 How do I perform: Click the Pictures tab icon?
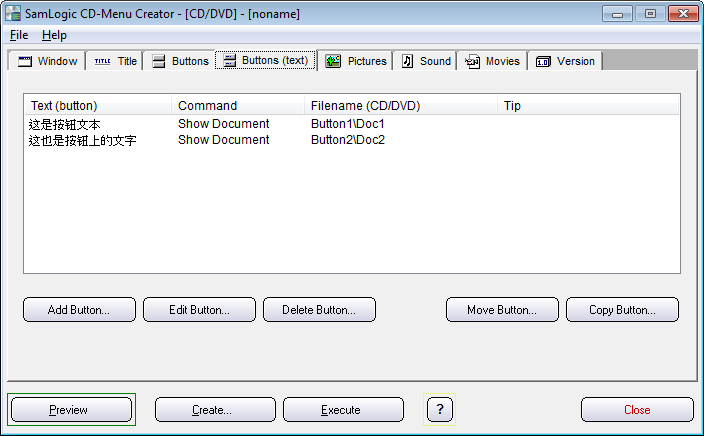pos(333,61)
